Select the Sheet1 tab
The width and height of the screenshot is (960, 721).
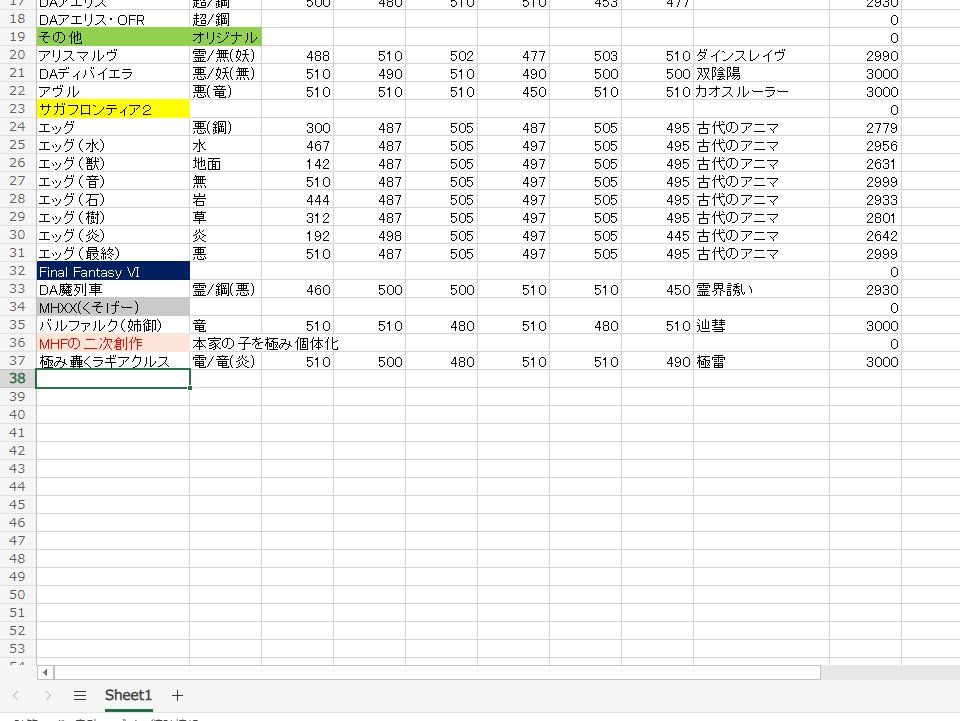point(128,695)
